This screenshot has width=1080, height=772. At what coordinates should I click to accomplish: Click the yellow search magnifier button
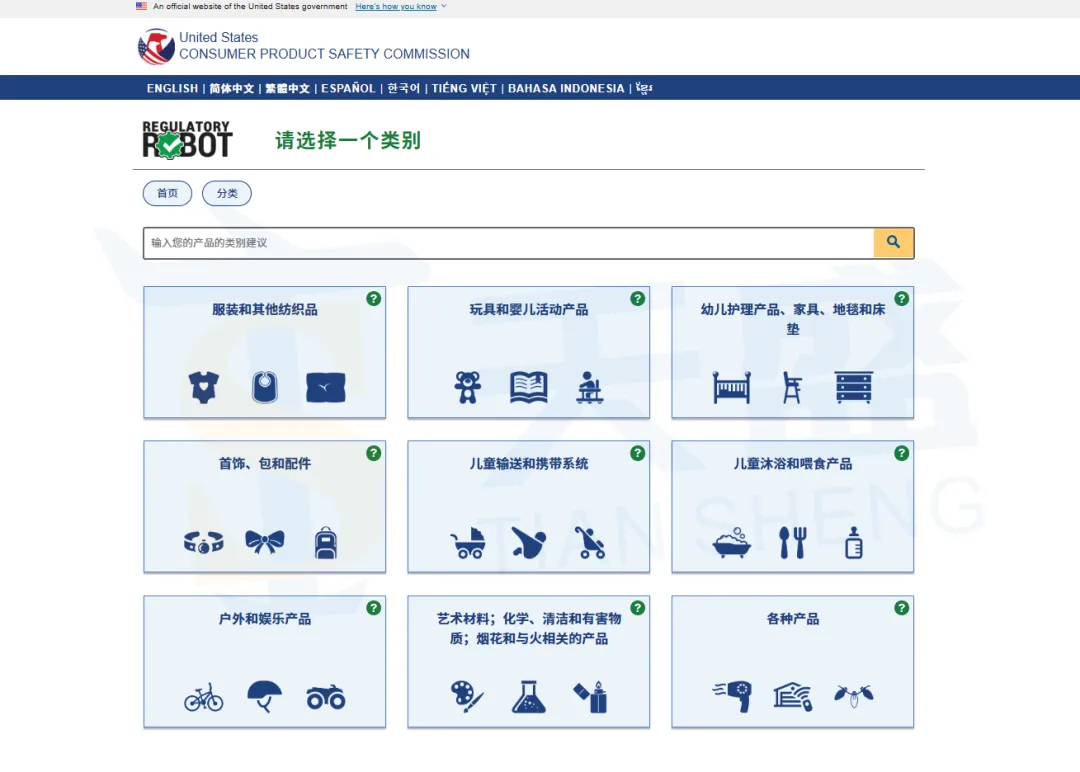(893, 242)
